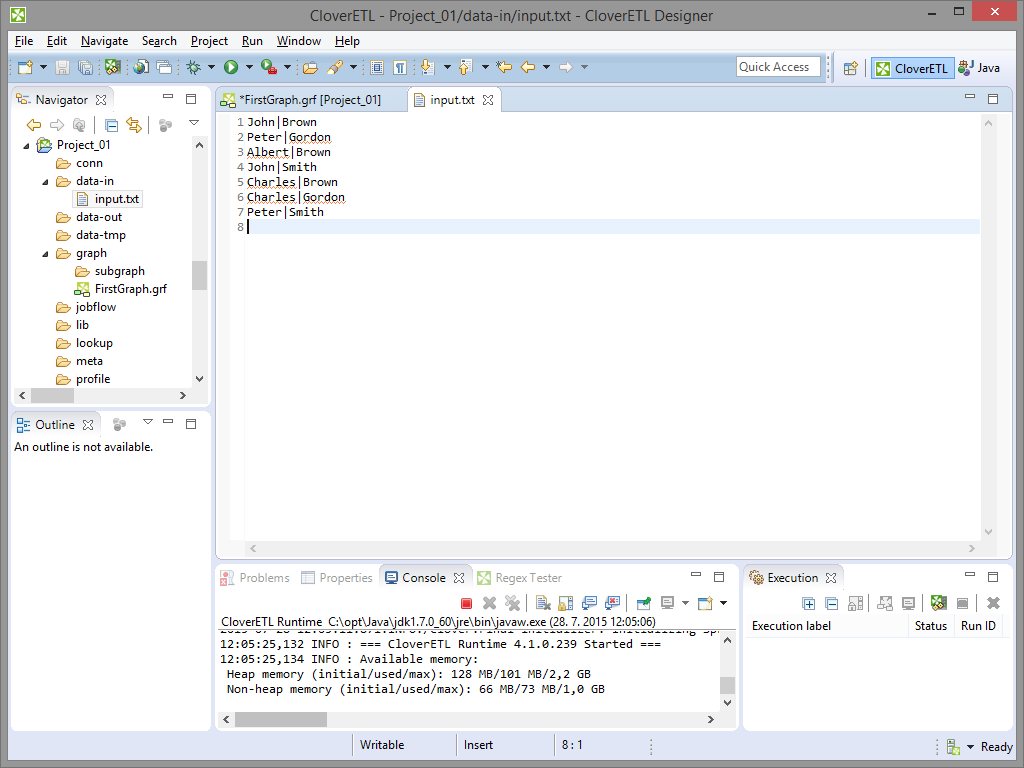Click the Quick Access search field
This screenshot has width=1024, height=768.
778,67
